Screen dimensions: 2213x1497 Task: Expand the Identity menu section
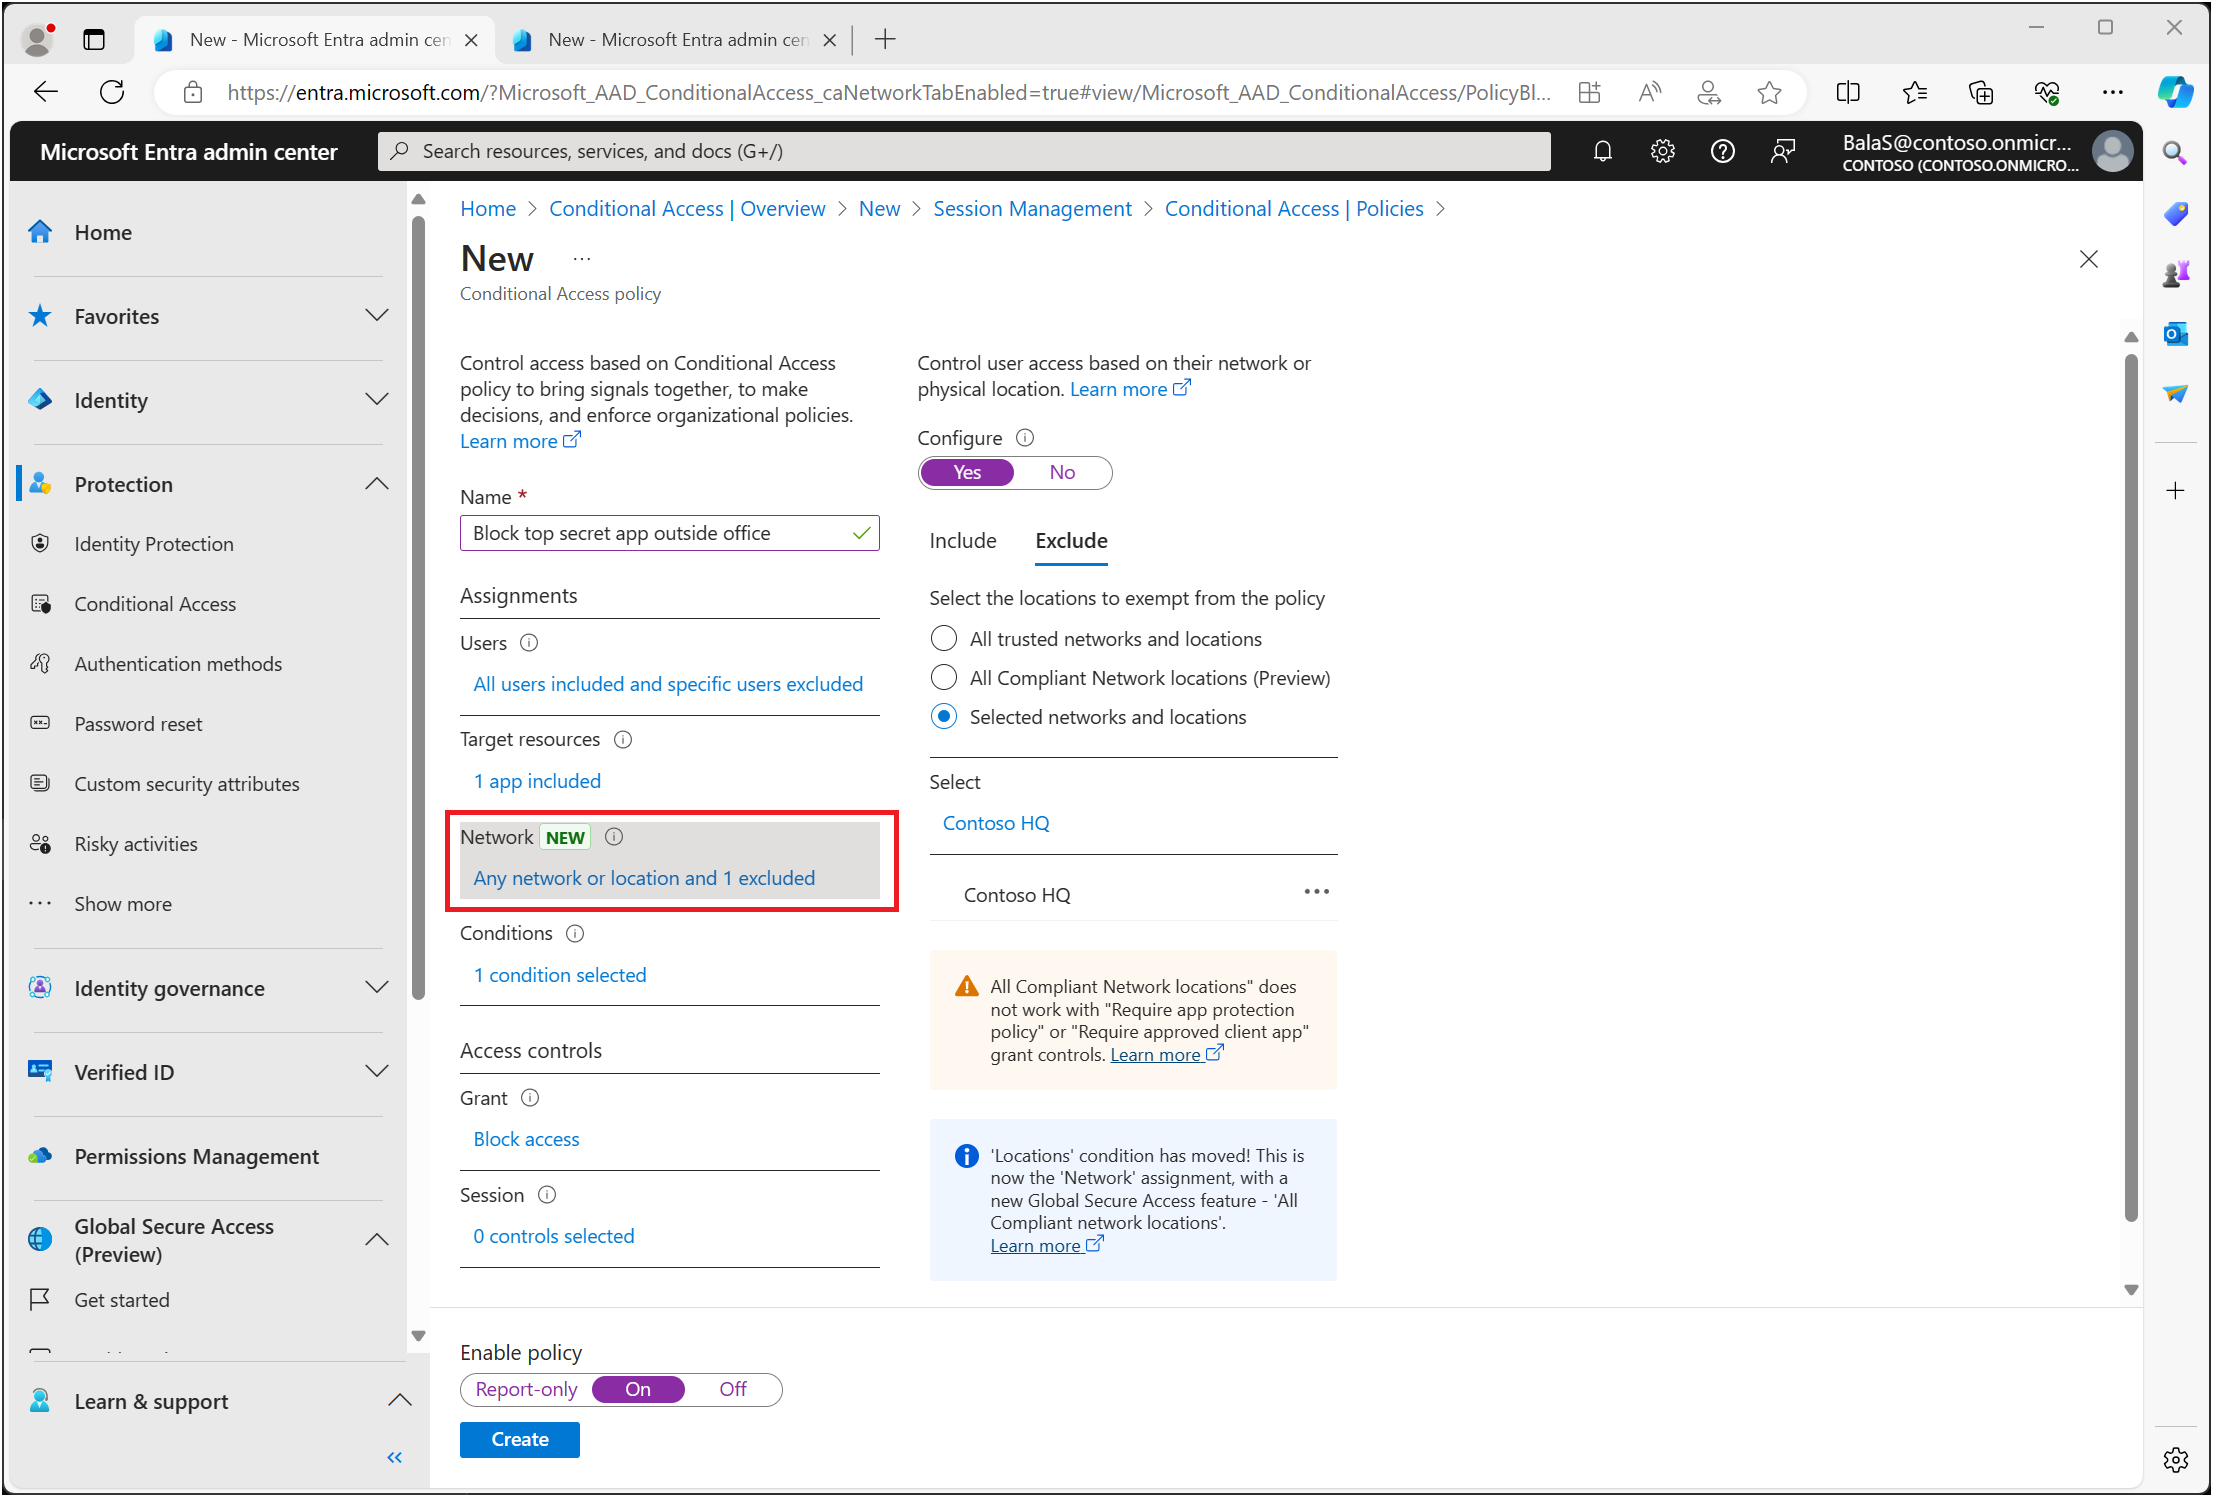tap(376, 400)
